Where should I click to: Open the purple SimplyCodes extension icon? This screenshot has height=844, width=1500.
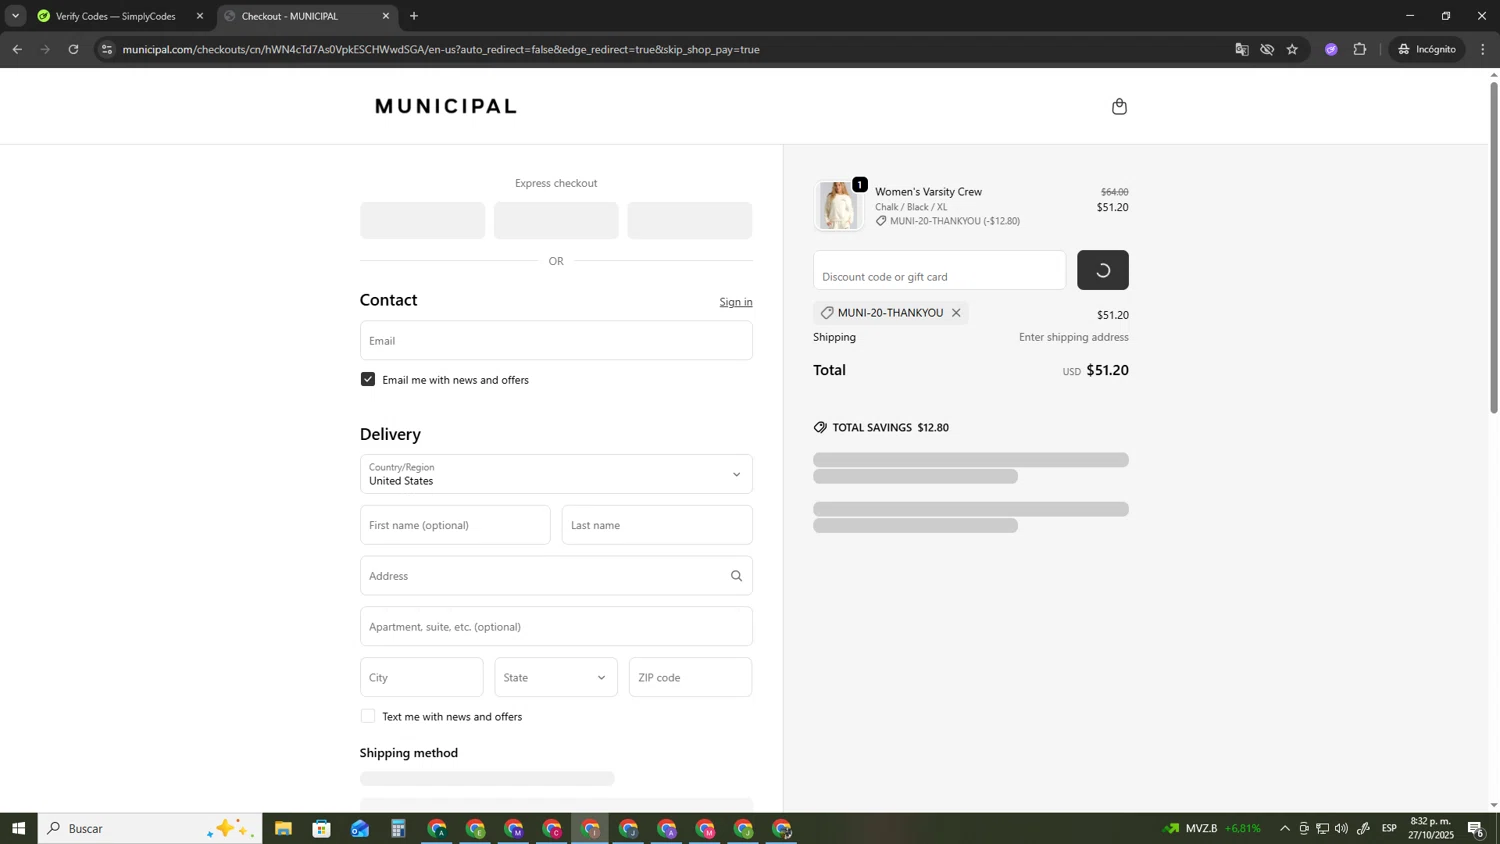pyautogui.click(x=1331, y=49)
